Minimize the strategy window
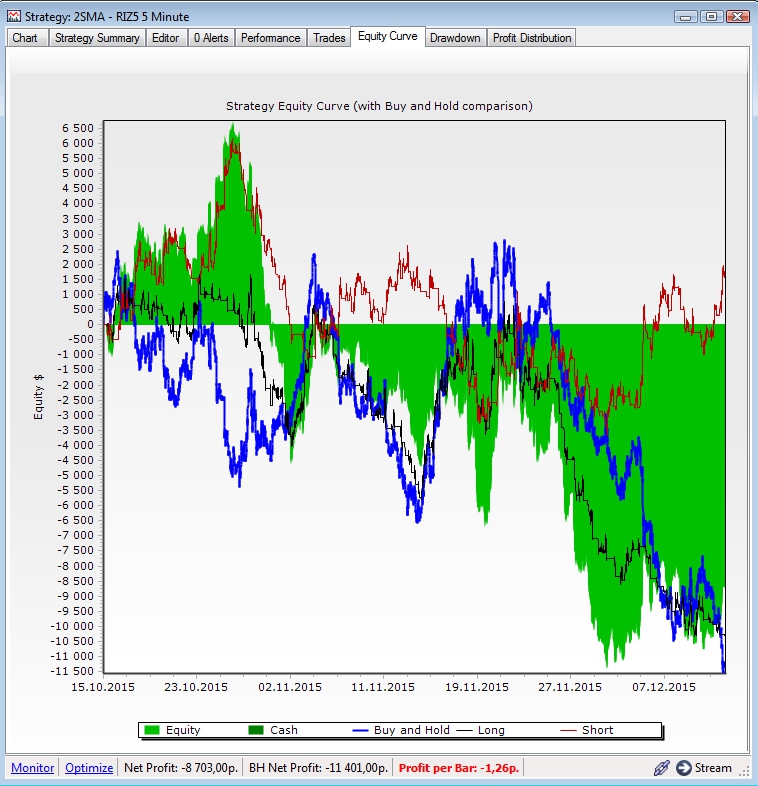The width and height of the screenshot is (758, 786). pyautogui.click(x=686, y=17)
